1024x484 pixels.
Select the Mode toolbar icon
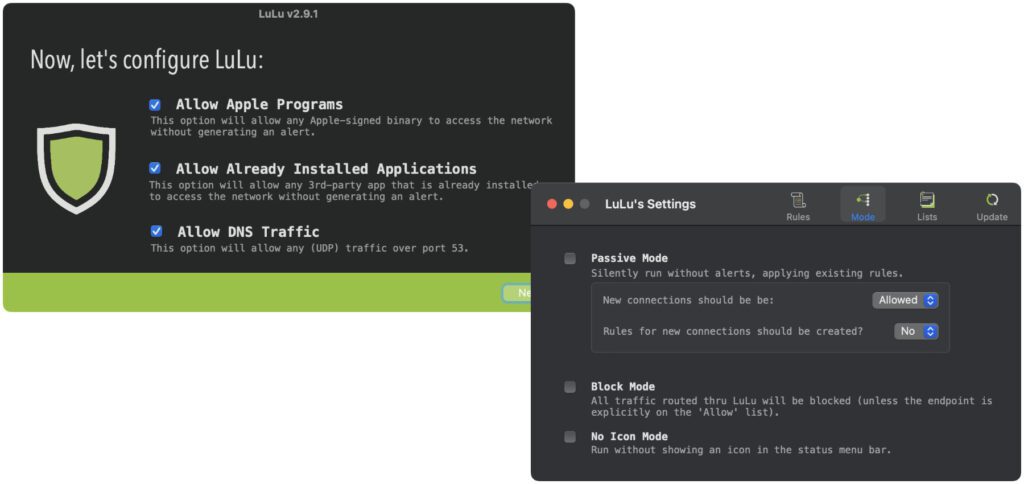[x=862, y=206]
